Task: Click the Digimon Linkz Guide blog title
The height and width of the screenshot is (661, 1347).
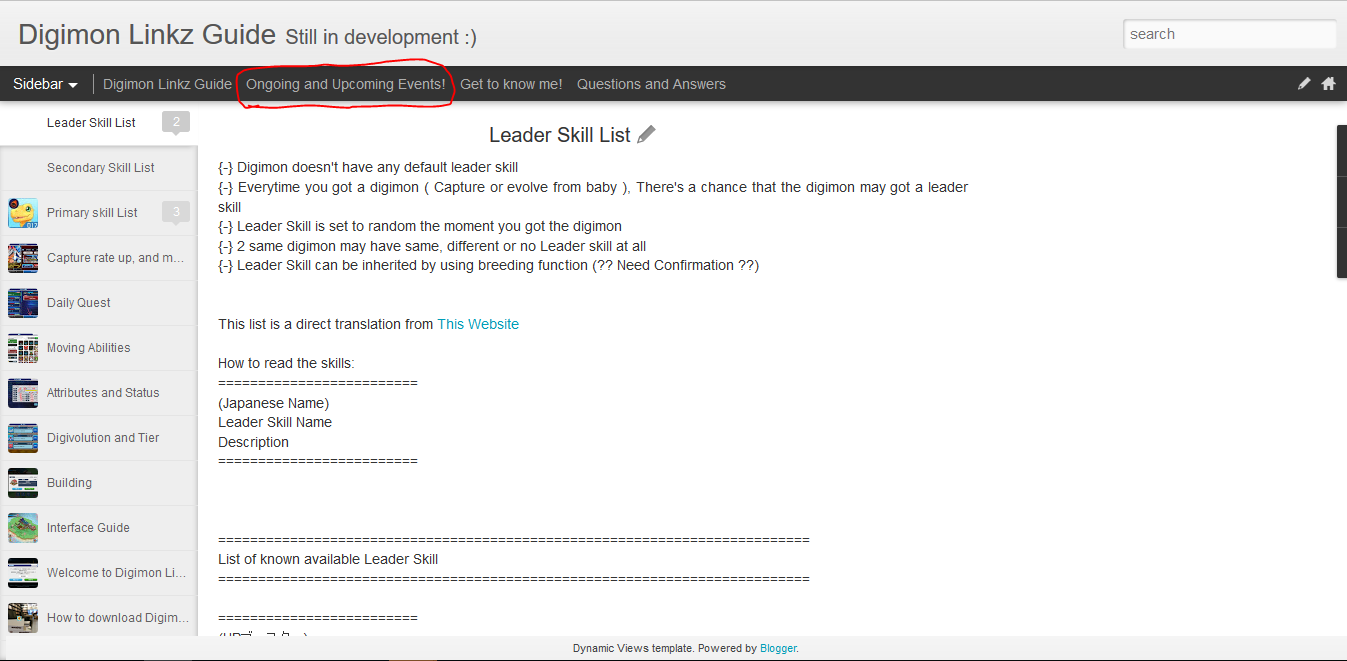Action: point(147,35)
